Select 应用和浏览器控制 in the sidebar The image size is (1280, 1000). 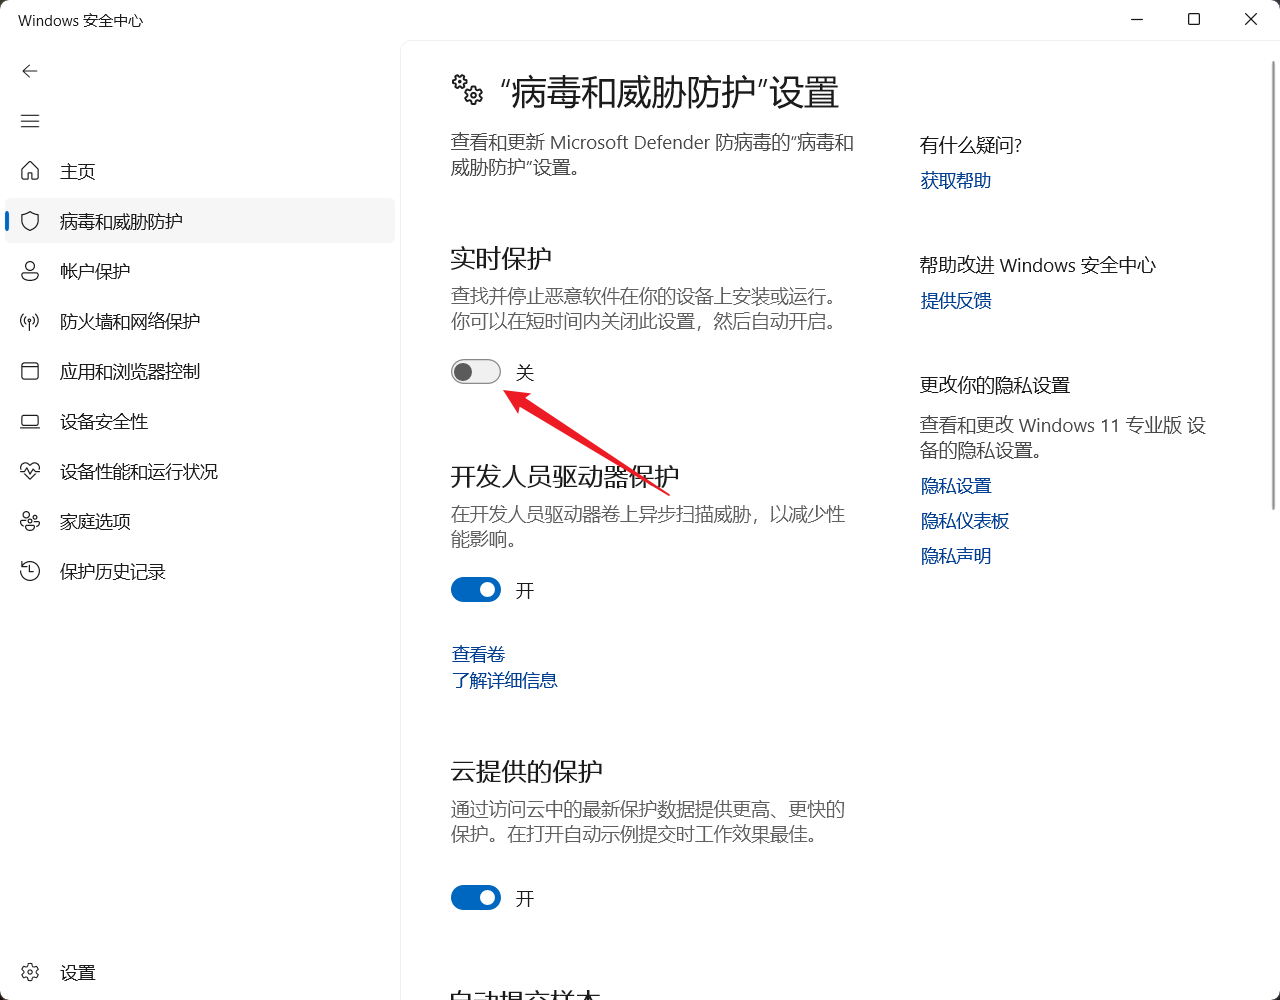pyautogui.click(x=200, y=371)
